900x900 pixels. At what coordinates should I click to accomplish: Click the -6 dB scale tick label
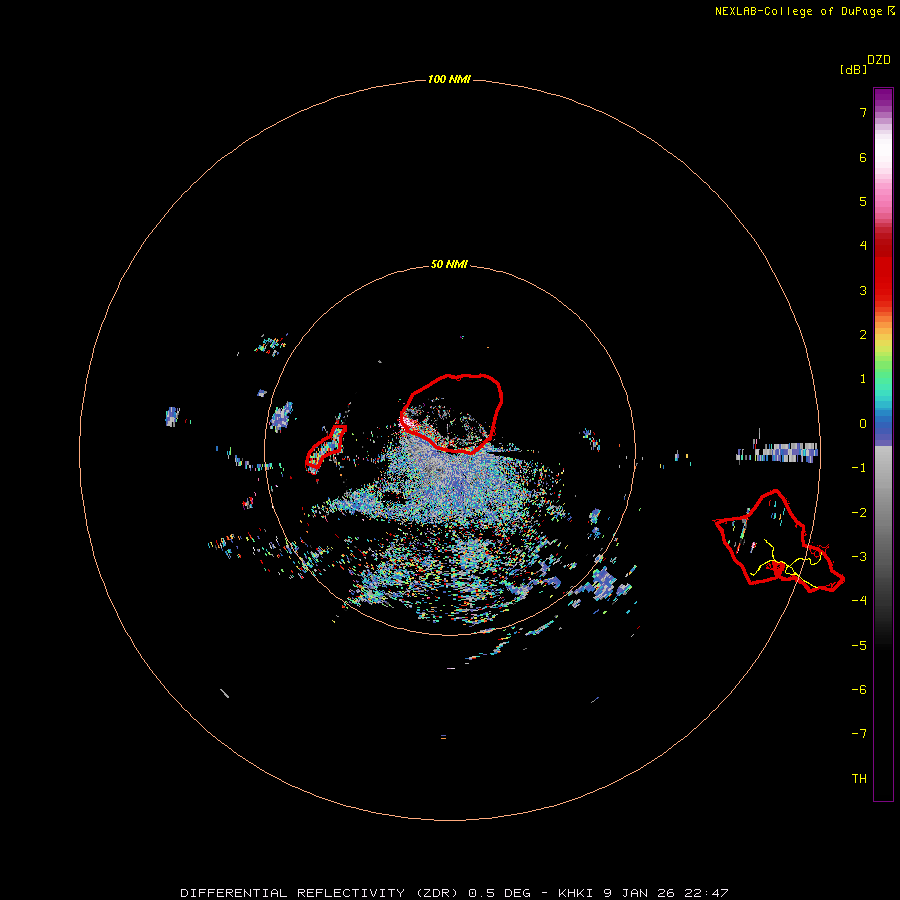tap(859, 690)
